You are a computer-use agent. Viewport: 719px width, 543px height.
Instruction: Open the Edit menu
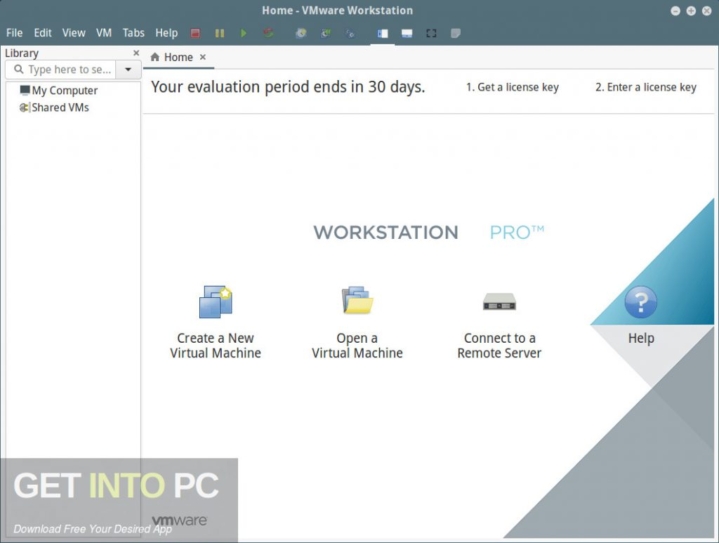(x=43, y=33)
